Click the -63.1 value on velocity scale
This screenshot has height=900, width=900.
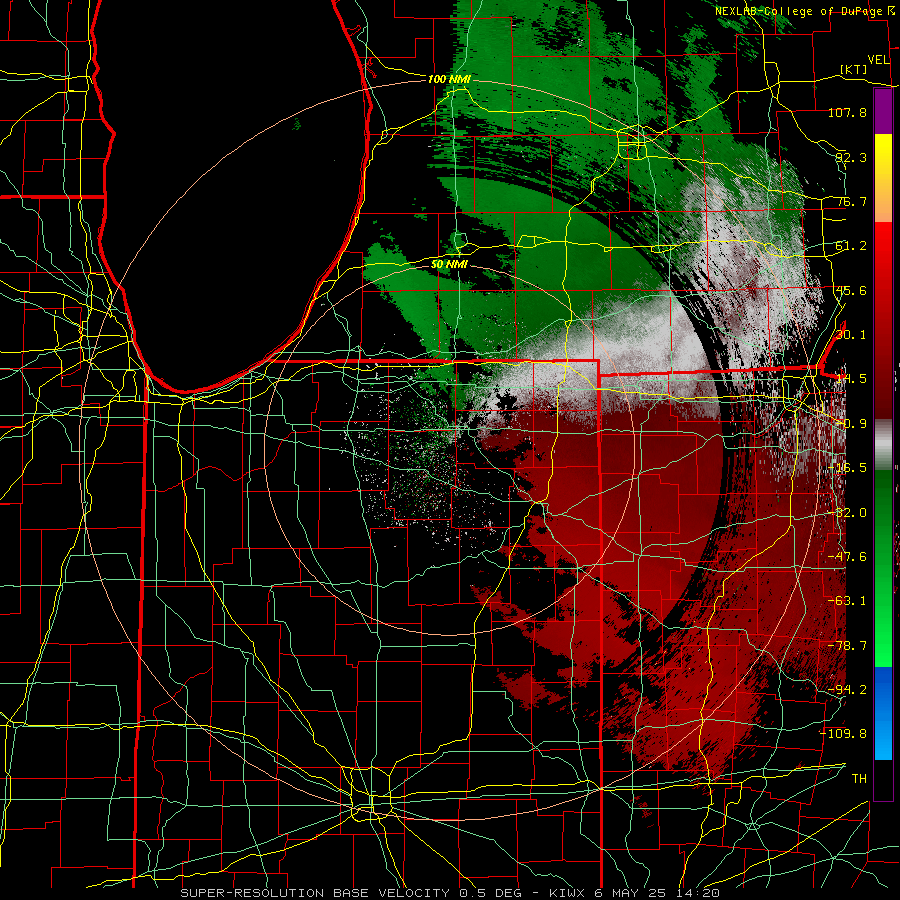847,601
